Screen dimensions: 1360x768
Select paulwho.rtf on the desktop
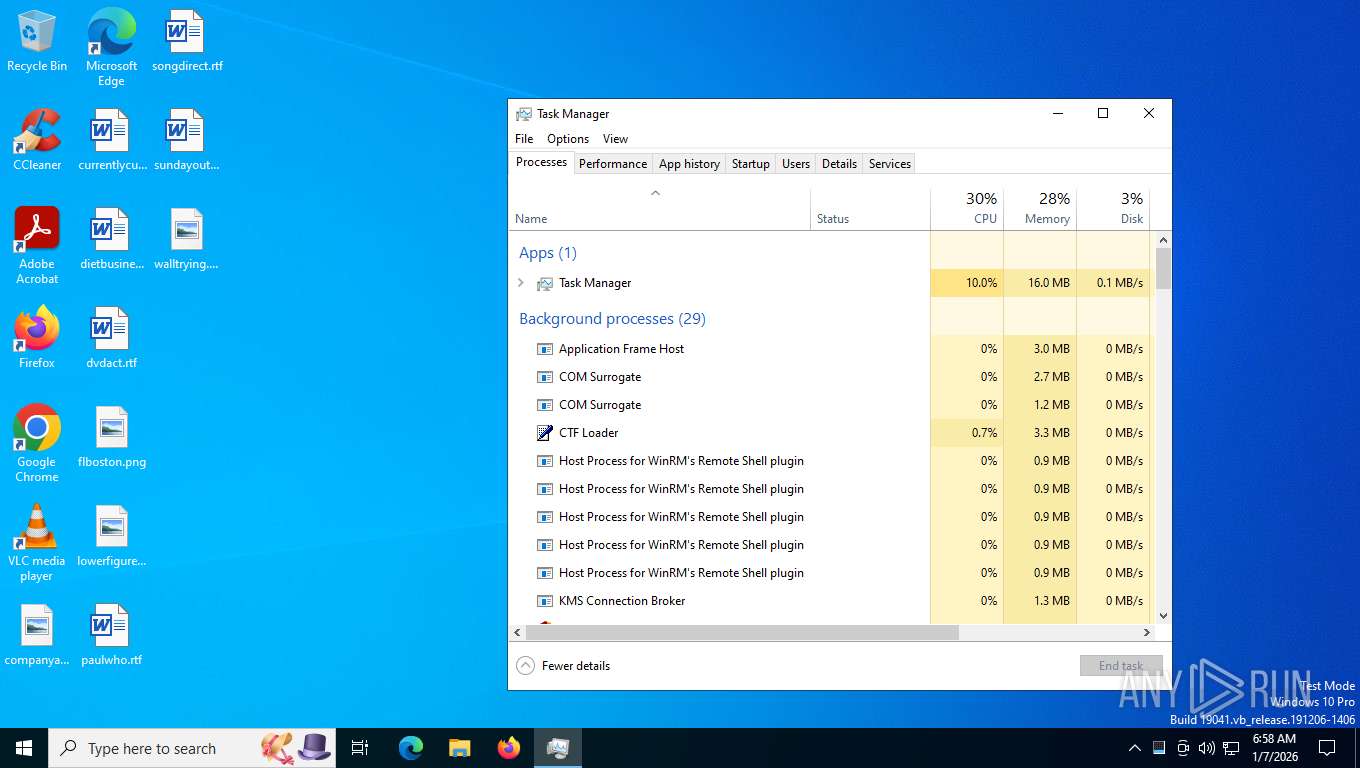[111, 635]
